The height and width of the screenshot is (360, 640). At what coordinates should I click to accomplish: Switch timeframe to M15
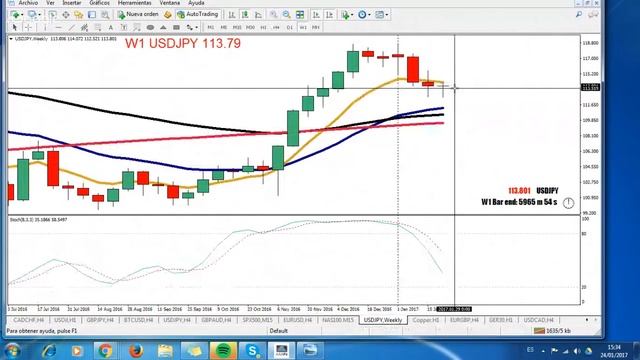pos(237,27)
